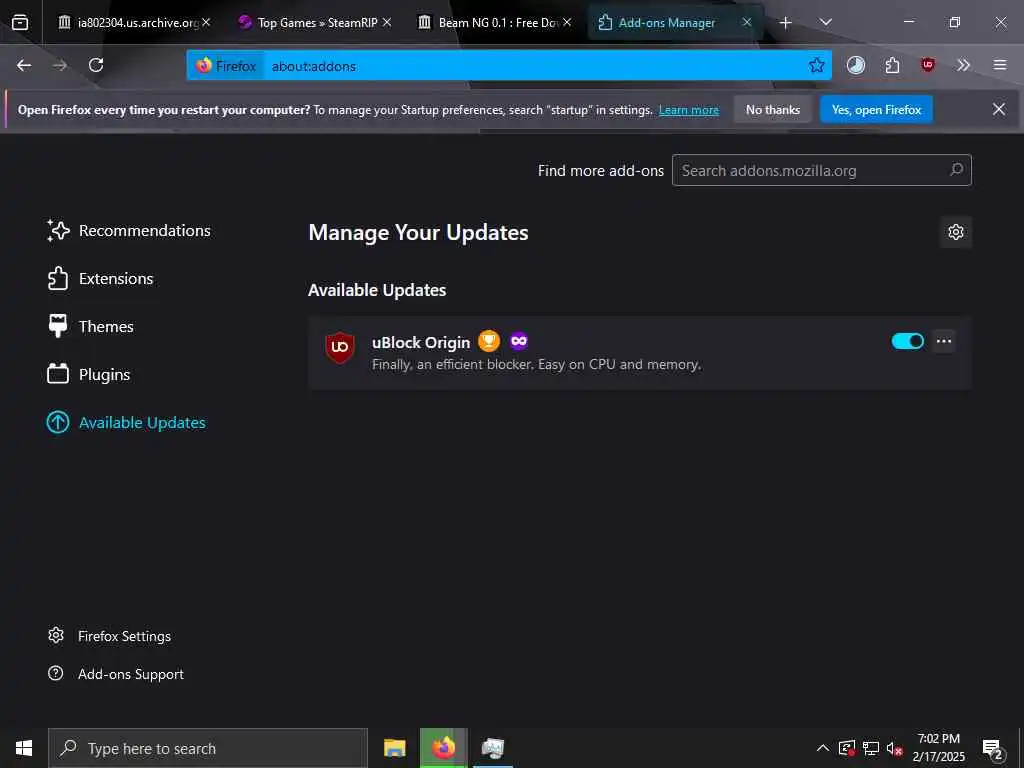Open the Add-ons Support link

116,674
